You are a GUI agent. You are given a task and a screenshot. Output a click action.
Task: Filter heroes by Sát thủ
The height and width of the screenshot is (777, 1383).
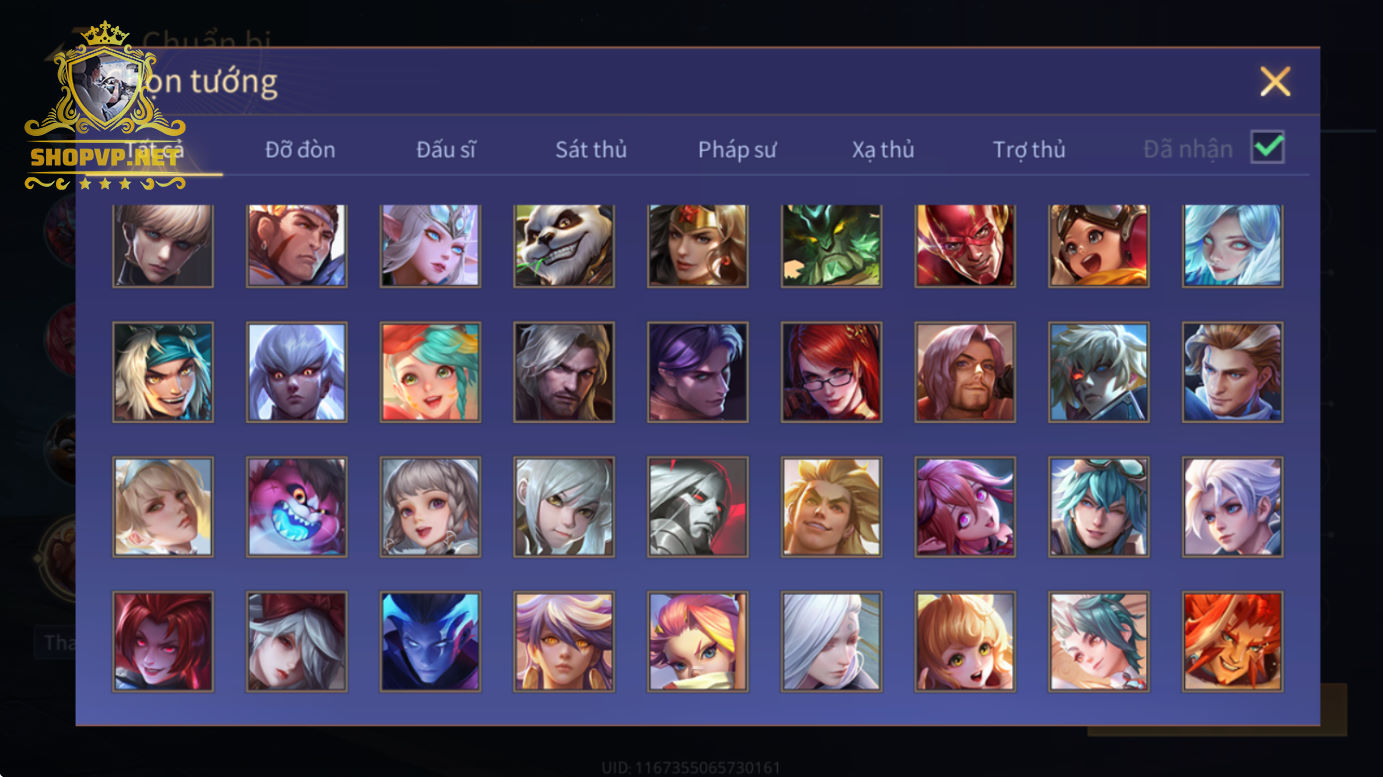point(591,150)
